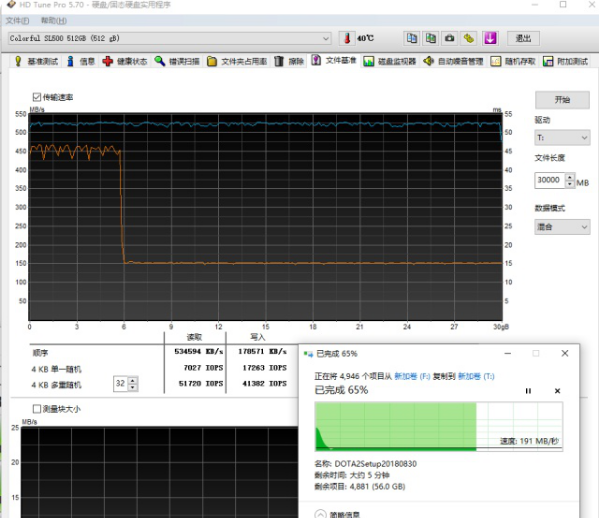Click the copy-to-clipboard toolbar icon

pos(411,38)
